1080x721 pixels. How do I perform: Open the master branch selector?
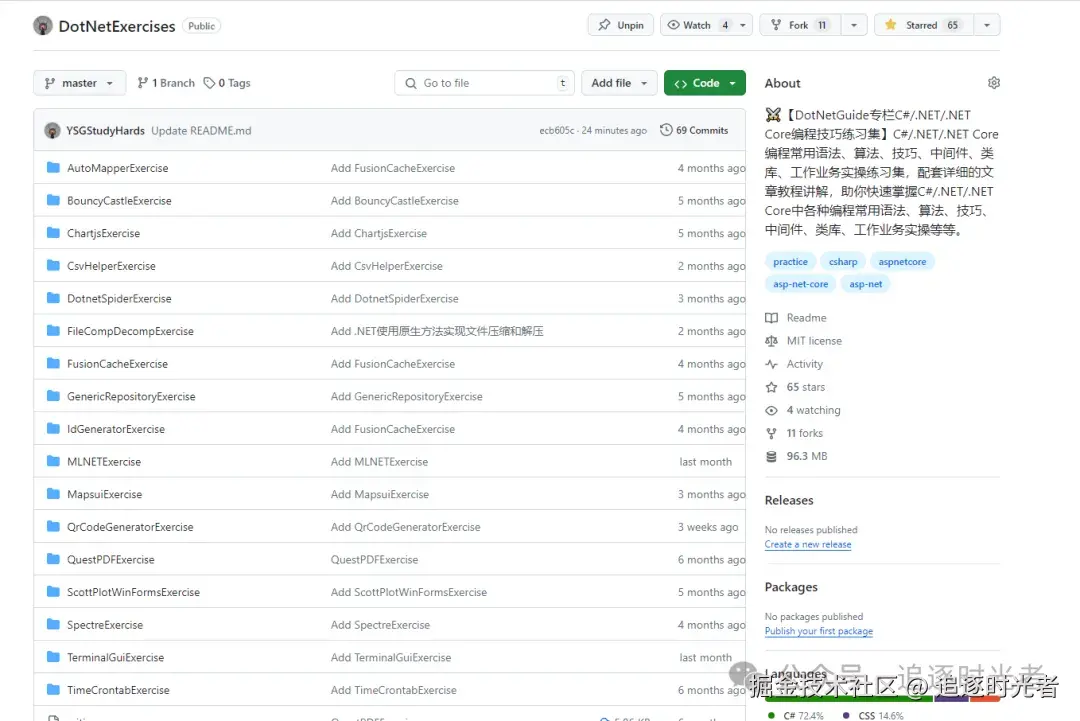(x=79, y=83)
